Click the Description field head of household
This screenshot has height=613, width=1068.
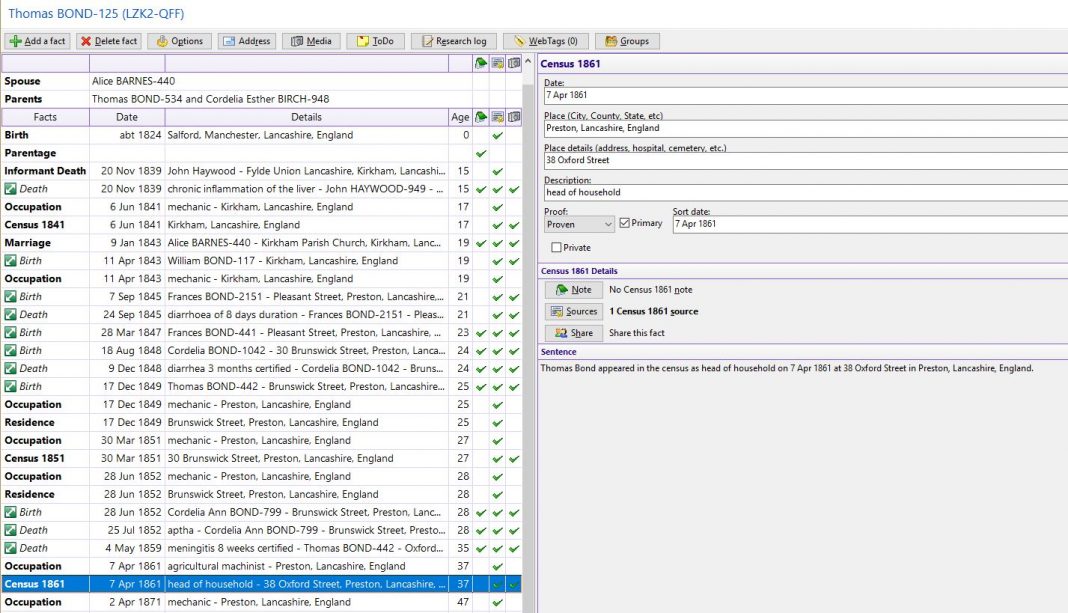(805, 192)
